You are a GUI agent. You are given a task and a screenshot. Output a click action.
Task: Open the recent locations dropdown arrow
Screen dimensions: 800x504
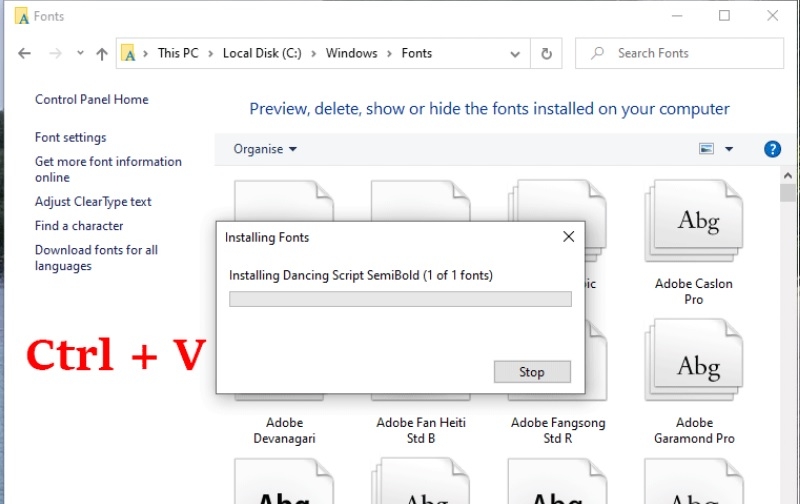pyautogui.click(x=80, y=53)
